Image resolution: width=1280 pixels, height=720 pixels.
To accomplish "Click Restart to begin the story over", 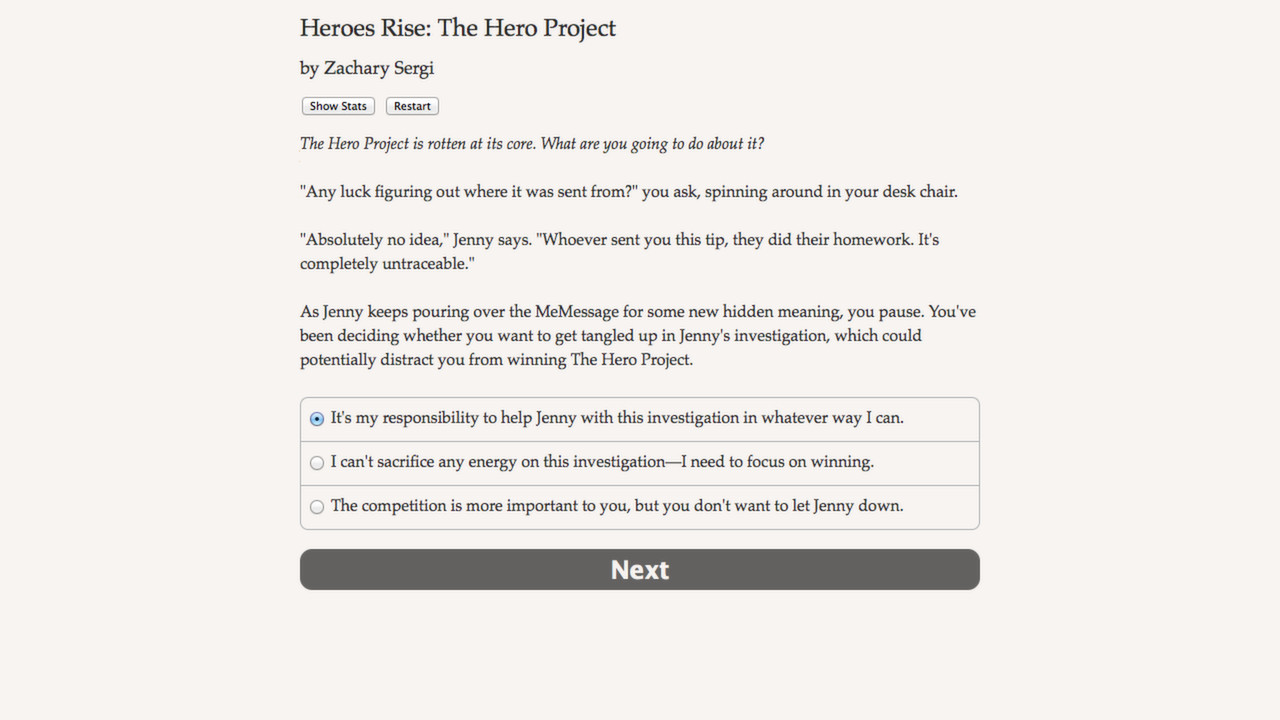I will coord(411,105).
